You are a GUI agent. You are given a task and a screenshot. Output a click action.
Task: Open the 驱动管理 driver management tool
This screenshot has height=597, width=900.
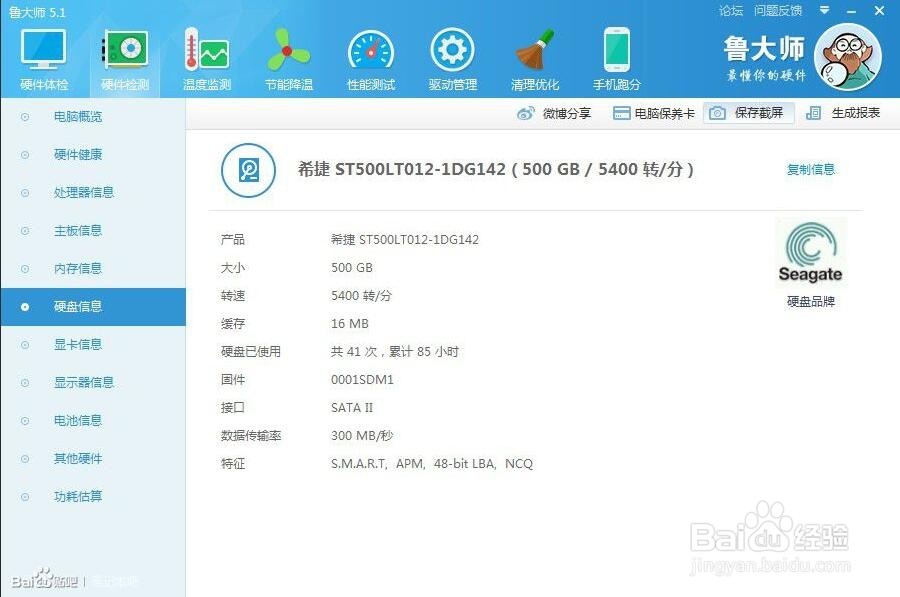(x=452, y=55)
